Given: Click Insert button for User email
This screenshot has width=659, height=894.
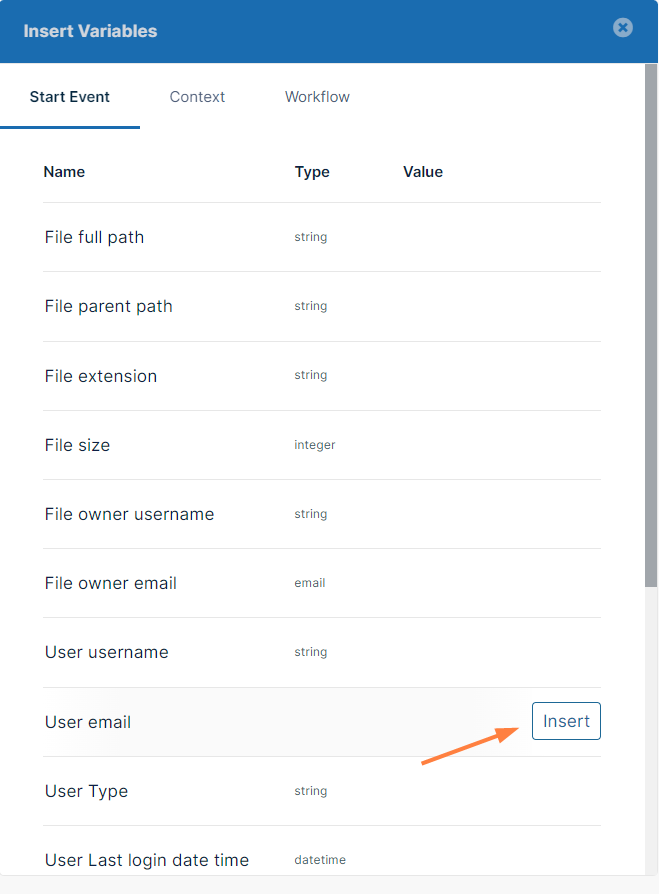Looking at the screenshot, I should pyautogui.click(x=566, y=721).
